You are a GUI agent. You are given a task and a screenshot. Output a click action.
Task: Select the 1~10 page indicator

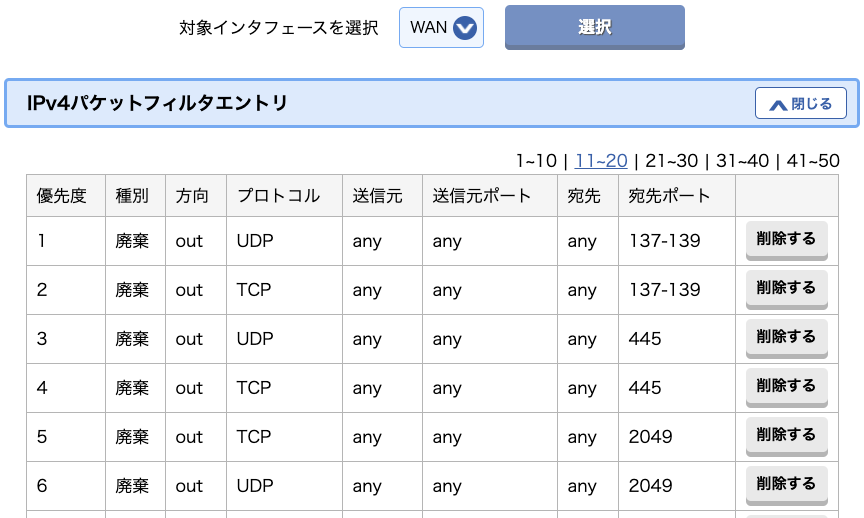click(x=535, y=161)
